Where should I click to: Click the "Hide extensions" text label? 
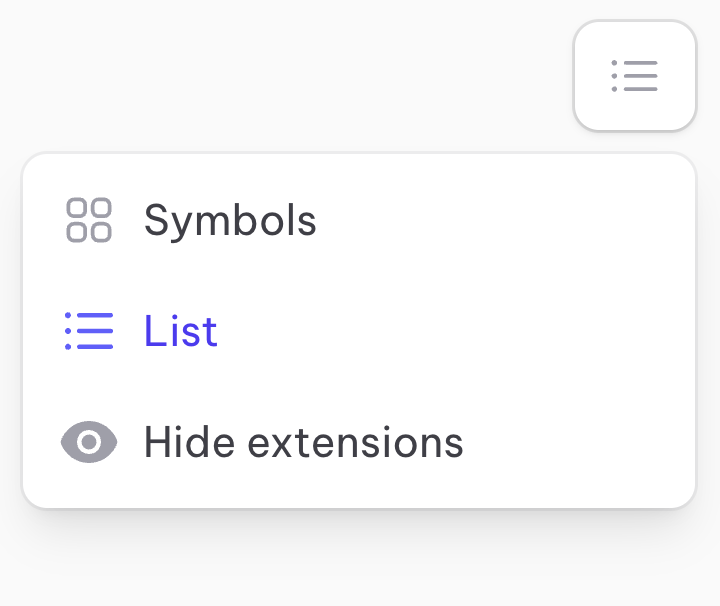click(303, 442)
